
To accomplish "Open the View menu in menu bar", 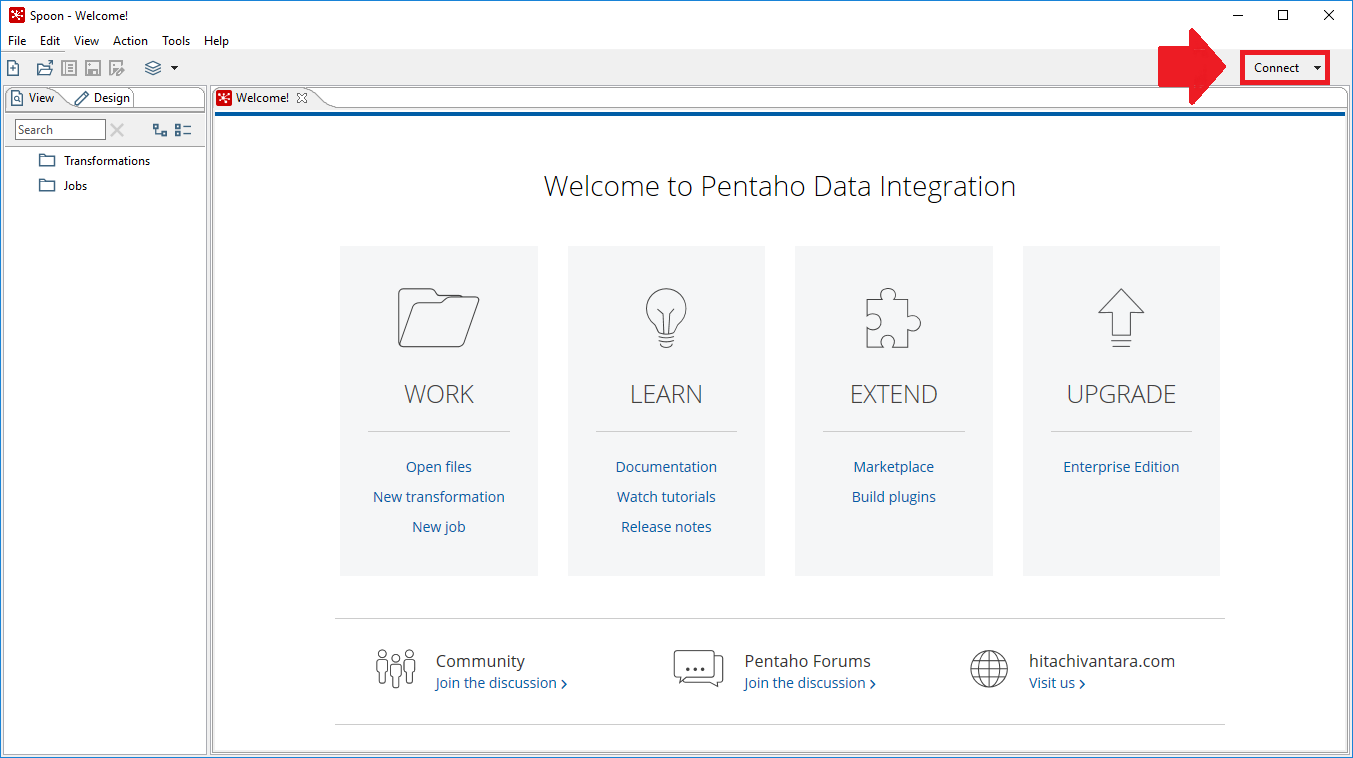I will 87,41.
